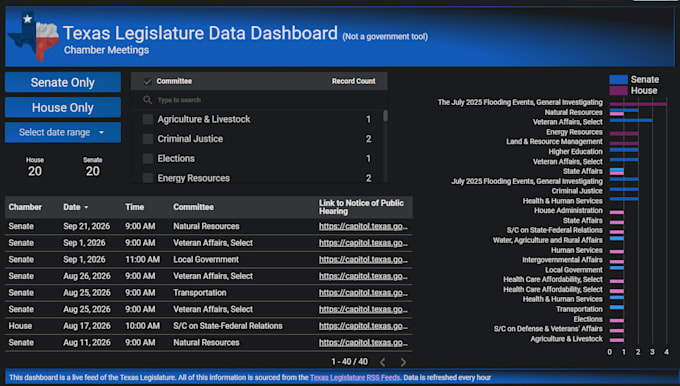Open hearing notice link for Aug 11, 2026 Natural Resources

363,343
